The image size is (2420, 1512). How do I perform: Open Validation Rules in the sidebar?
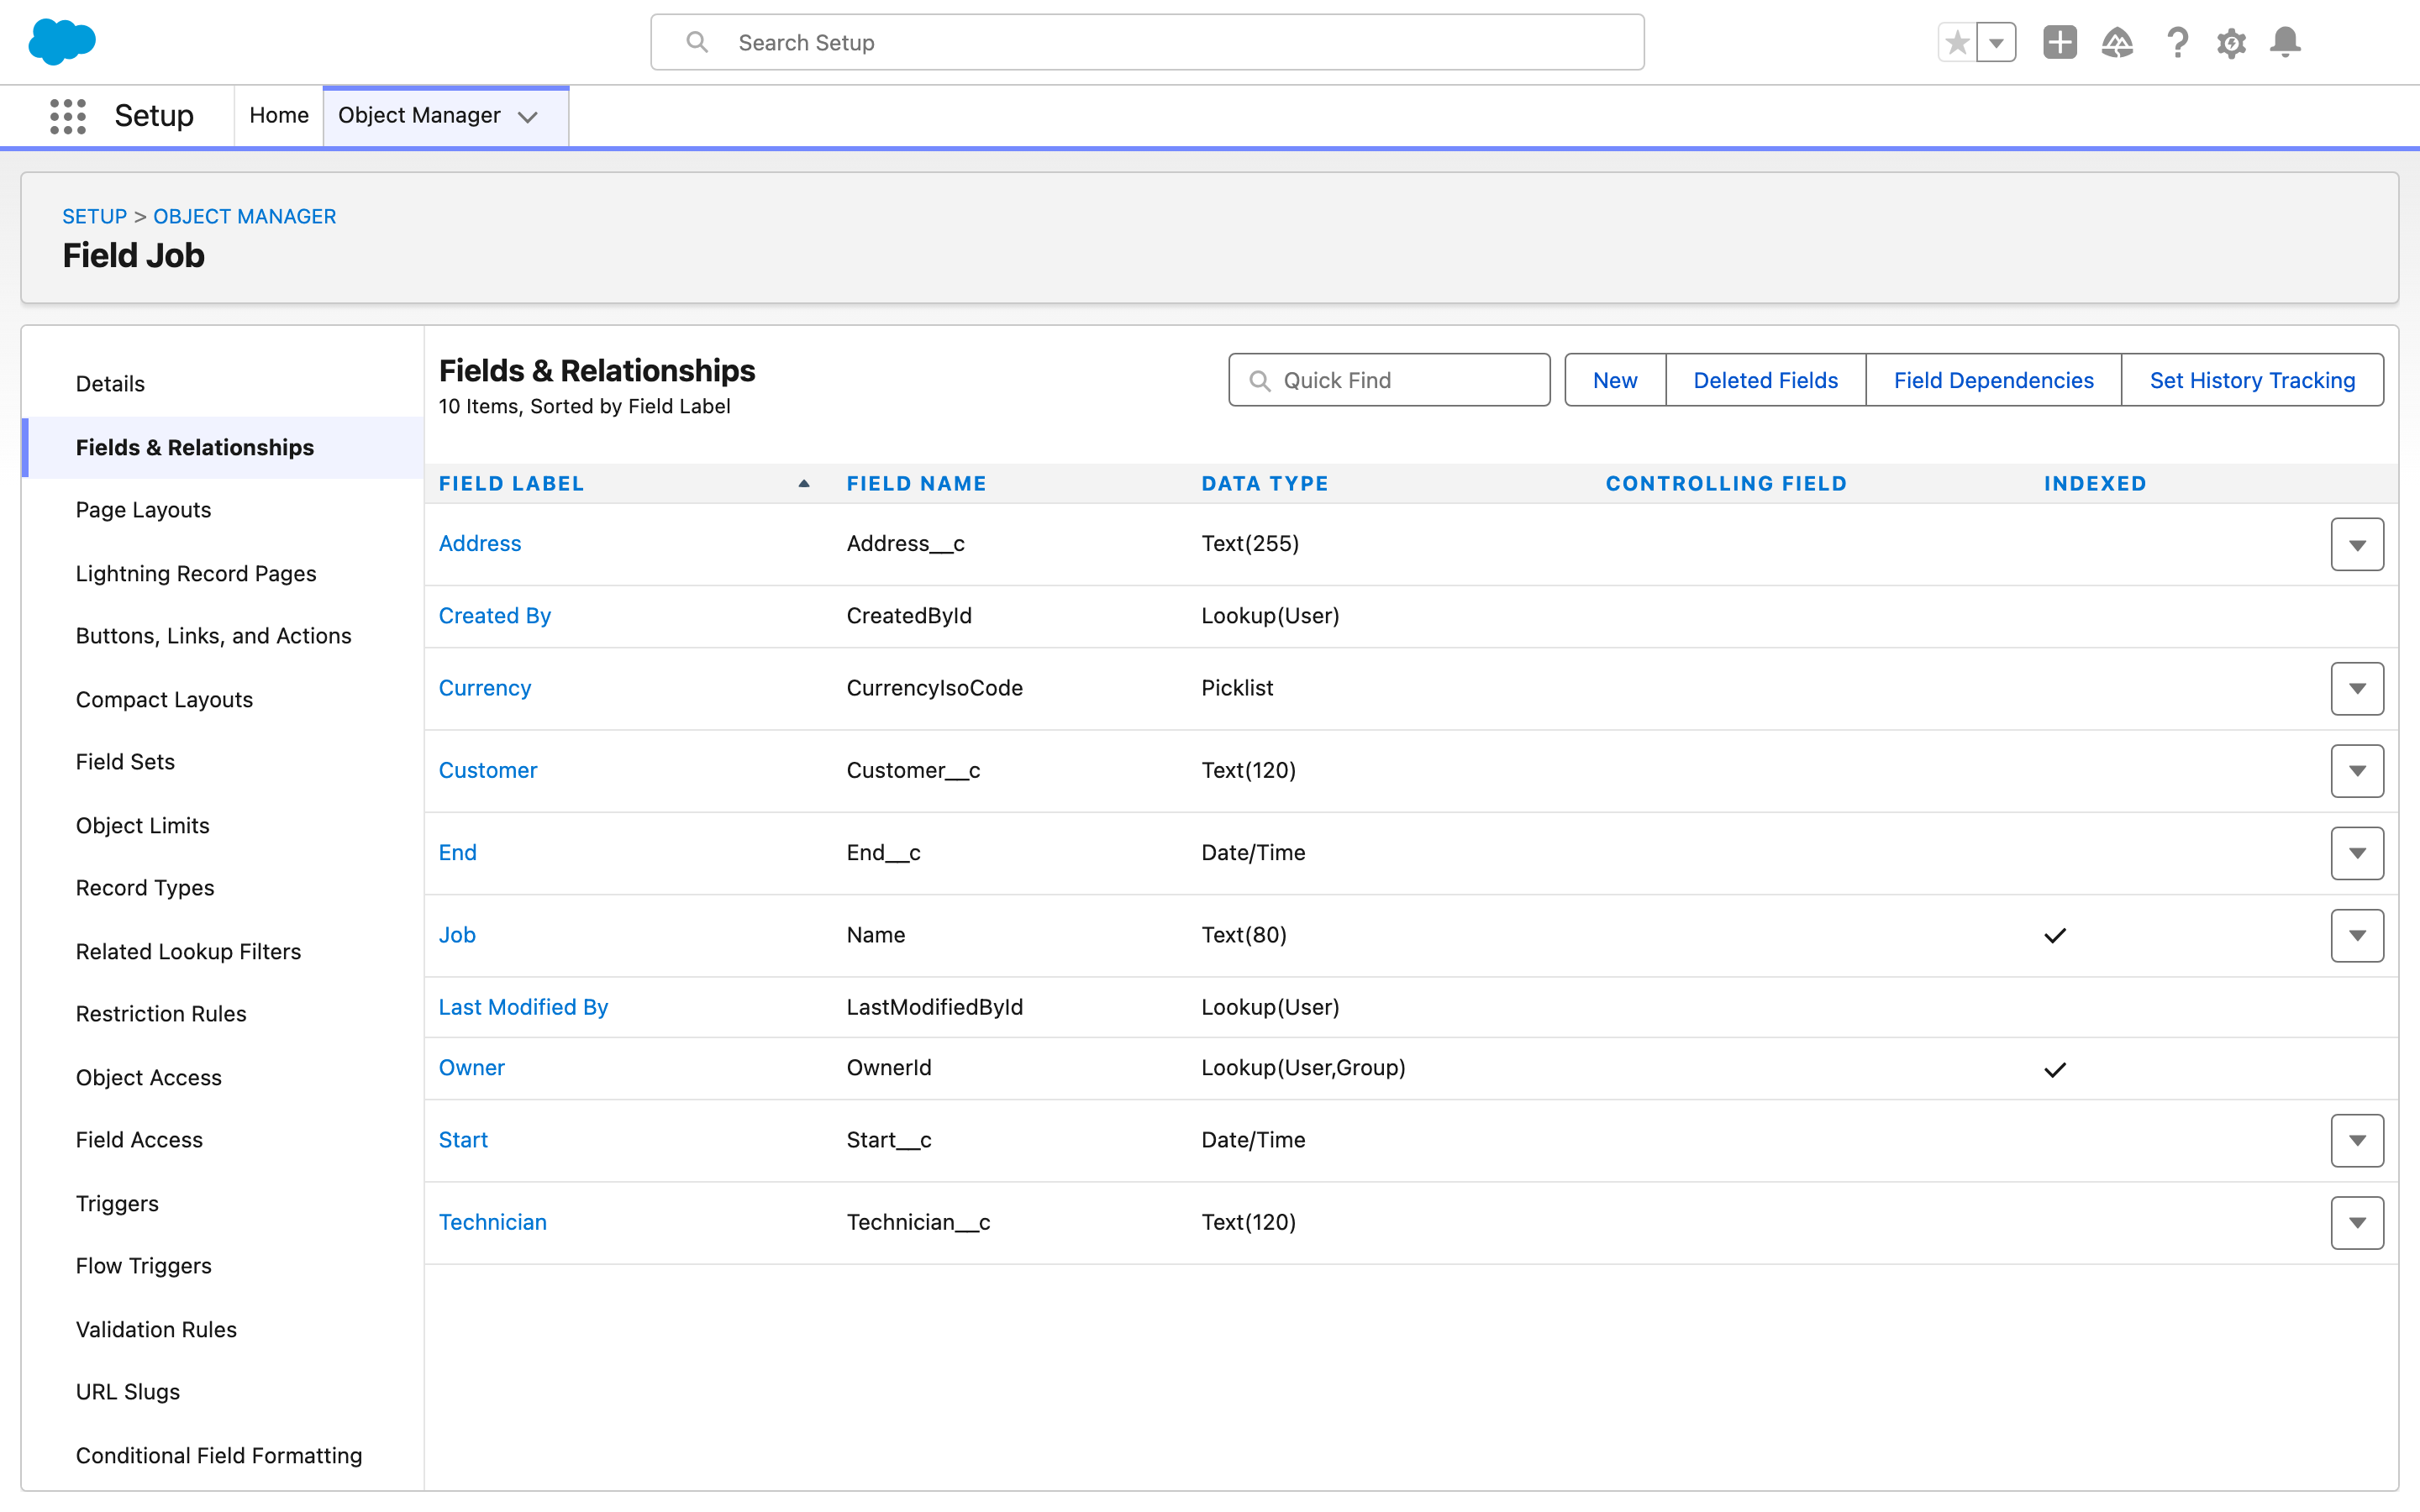[x=156, y=1329]
